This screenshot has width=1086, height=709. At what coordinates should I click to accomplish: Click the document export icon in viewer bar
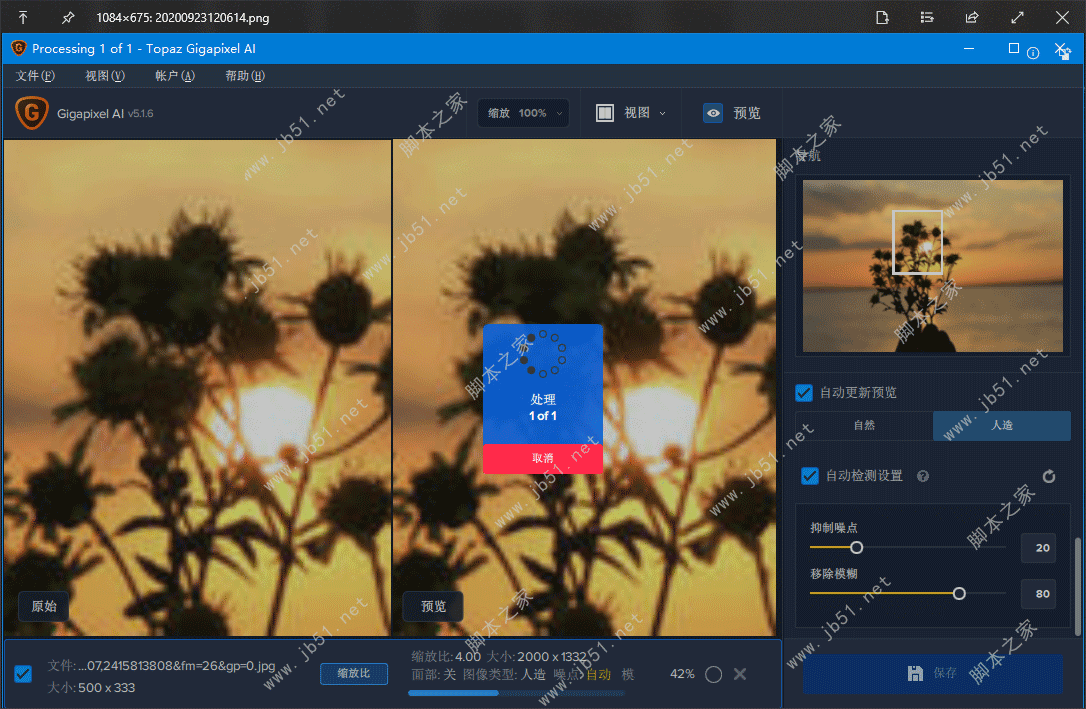[882, 17]
